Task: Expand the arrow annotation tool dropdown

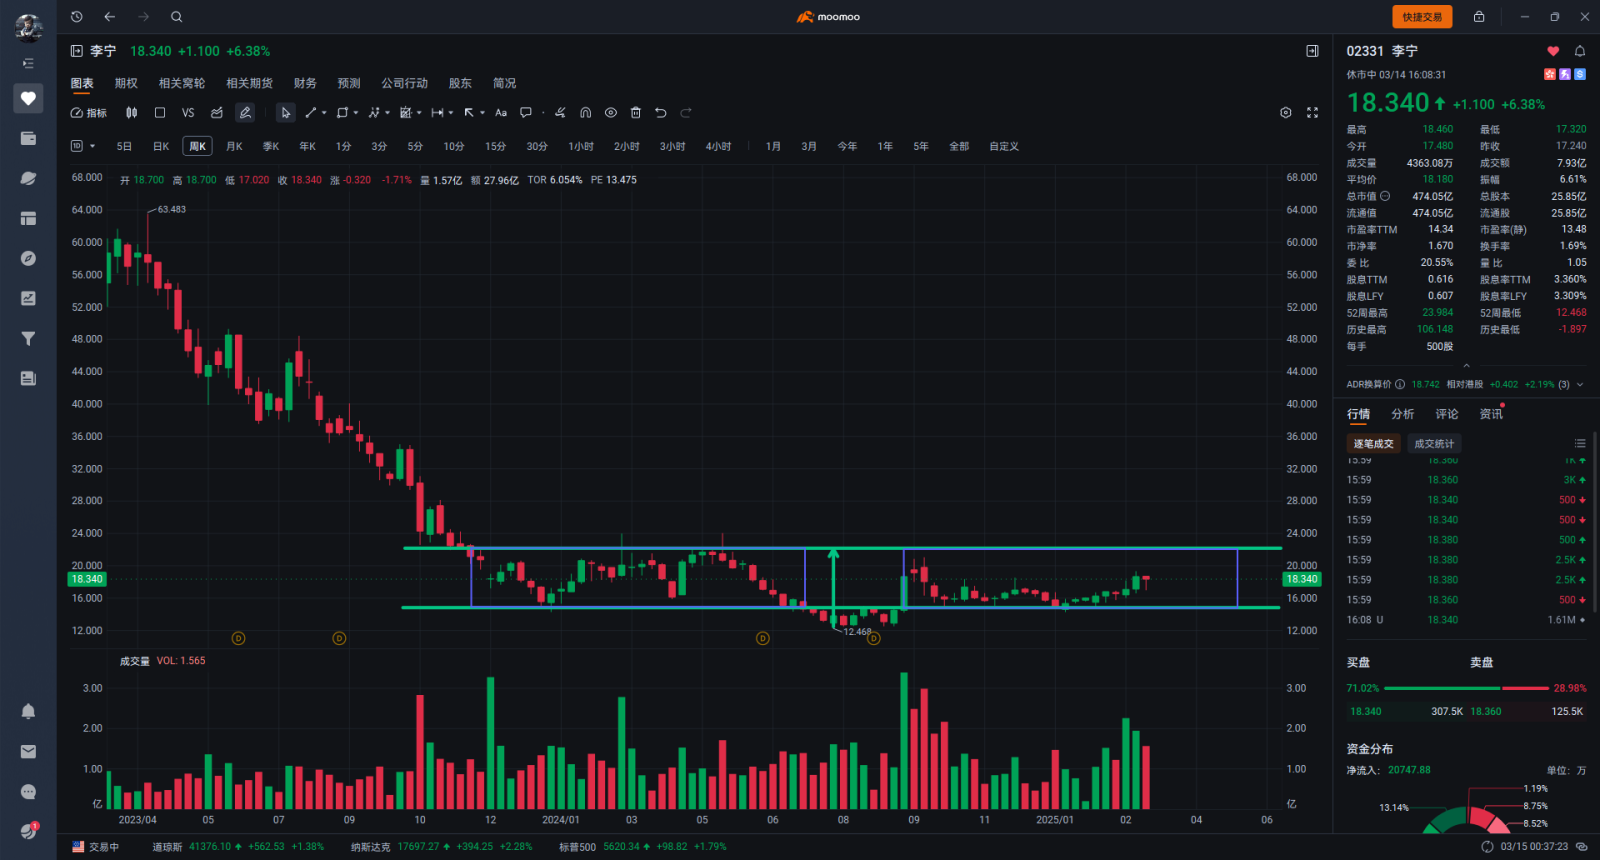Action: coord(482,113)
